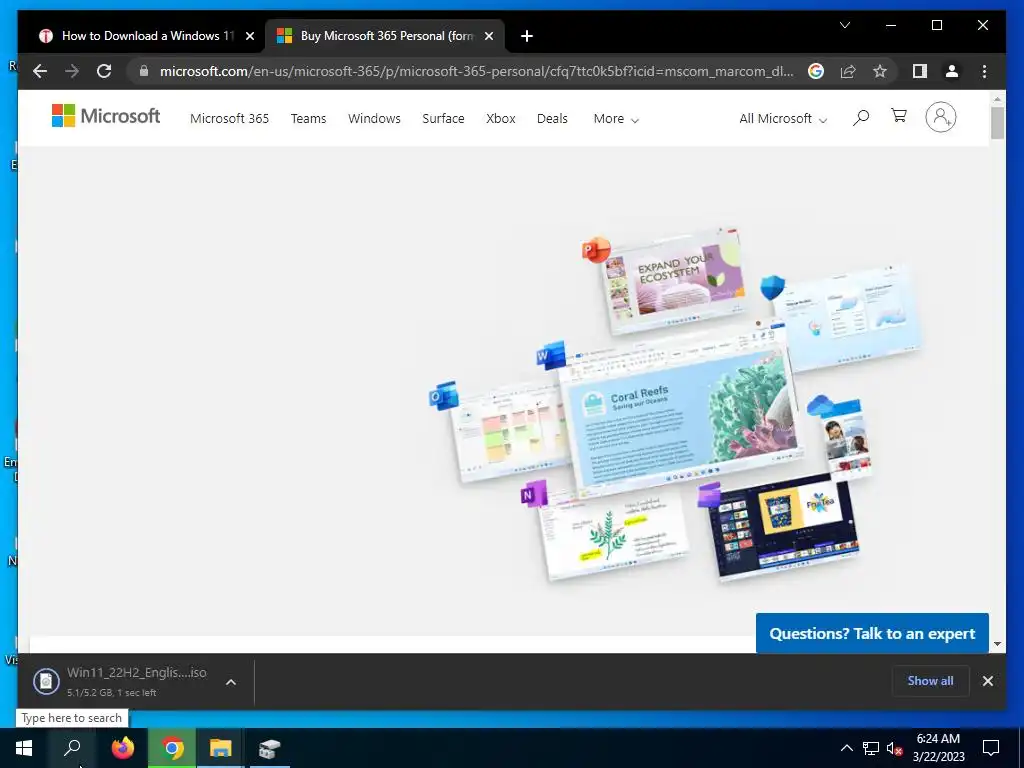Share this page using share icon
Viewport: 1024px width, 768px height.
pyautogui.click(x=848, y=71)
